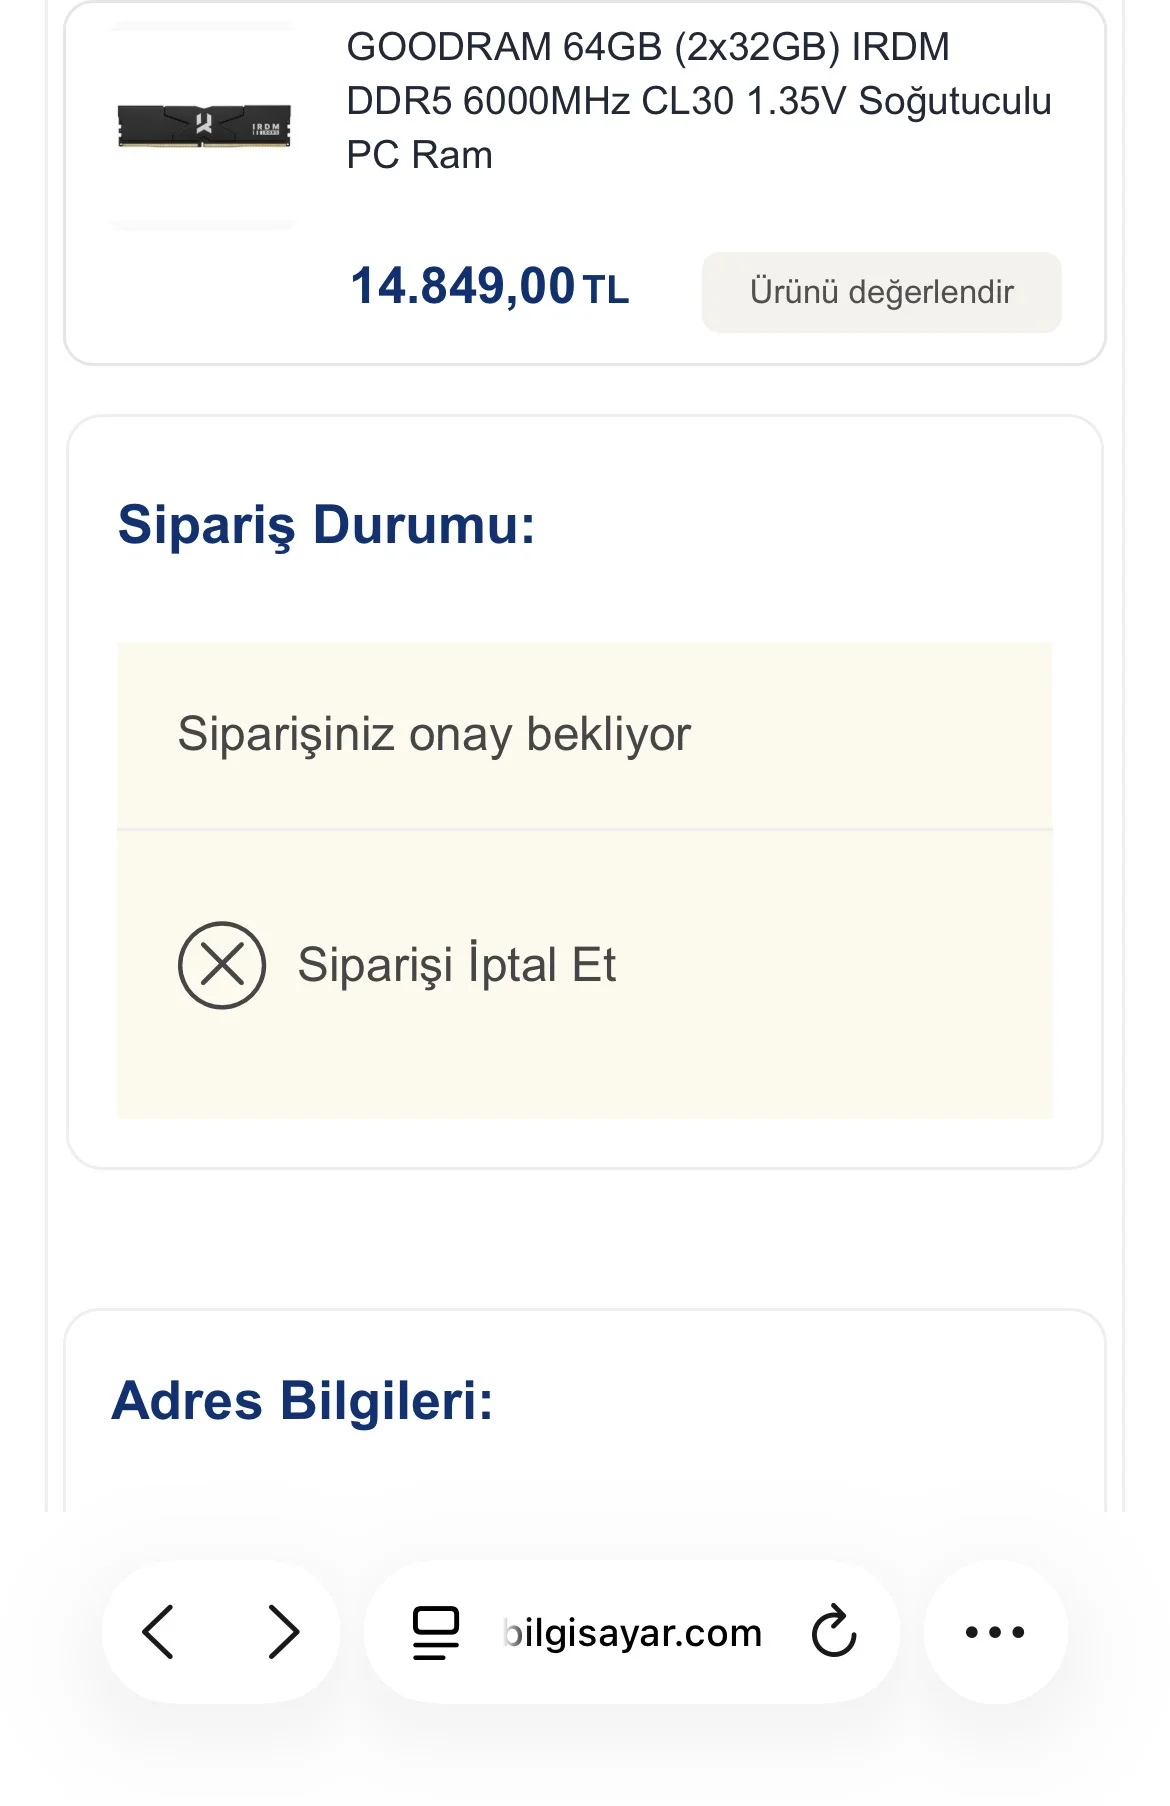The width and height of the screenshot is (1170, 1806).
Task: Reload the page with the refresh icon
Action: [x=834, y=1632]
